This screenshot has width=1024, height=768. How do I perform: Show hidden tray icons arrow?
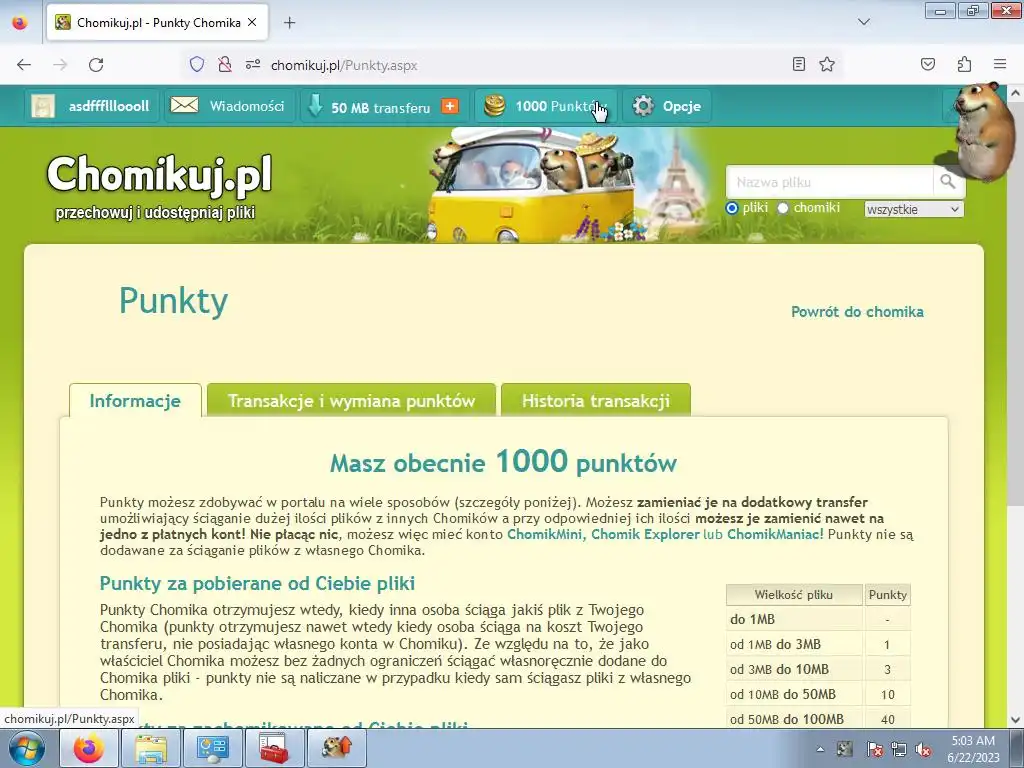coord(820,750)
